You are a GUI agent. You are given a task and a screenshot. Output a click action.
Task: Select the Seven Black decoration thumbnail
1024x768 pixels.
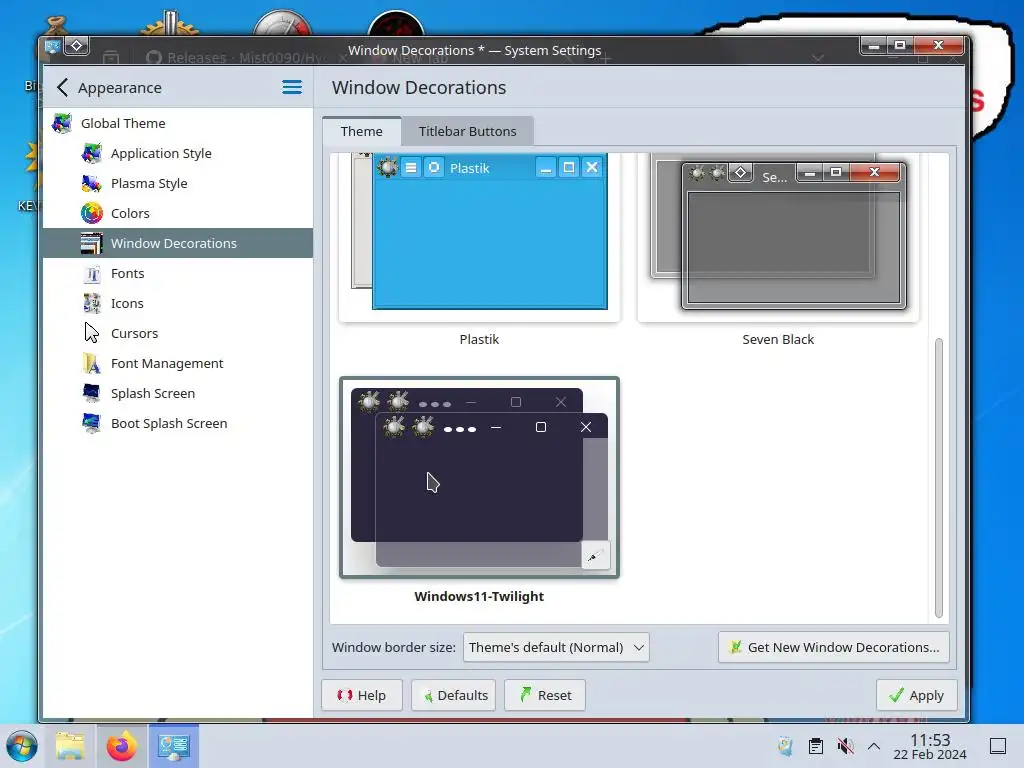(x=778, y=237)
